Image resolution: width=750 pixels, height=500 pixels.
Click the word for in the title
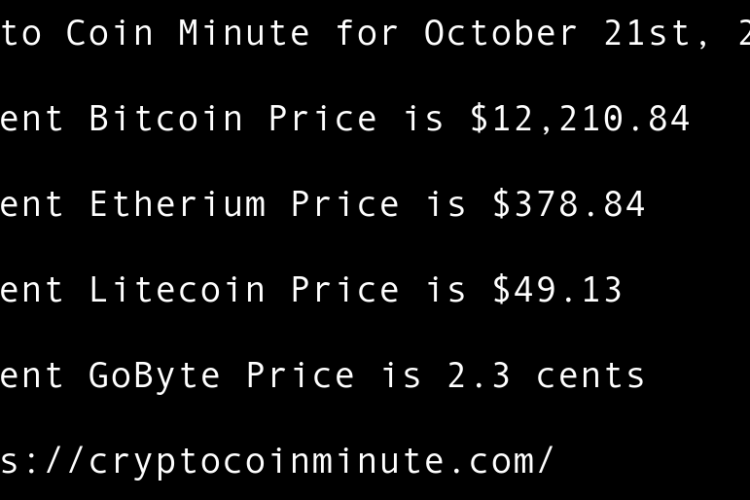point(367,34)
